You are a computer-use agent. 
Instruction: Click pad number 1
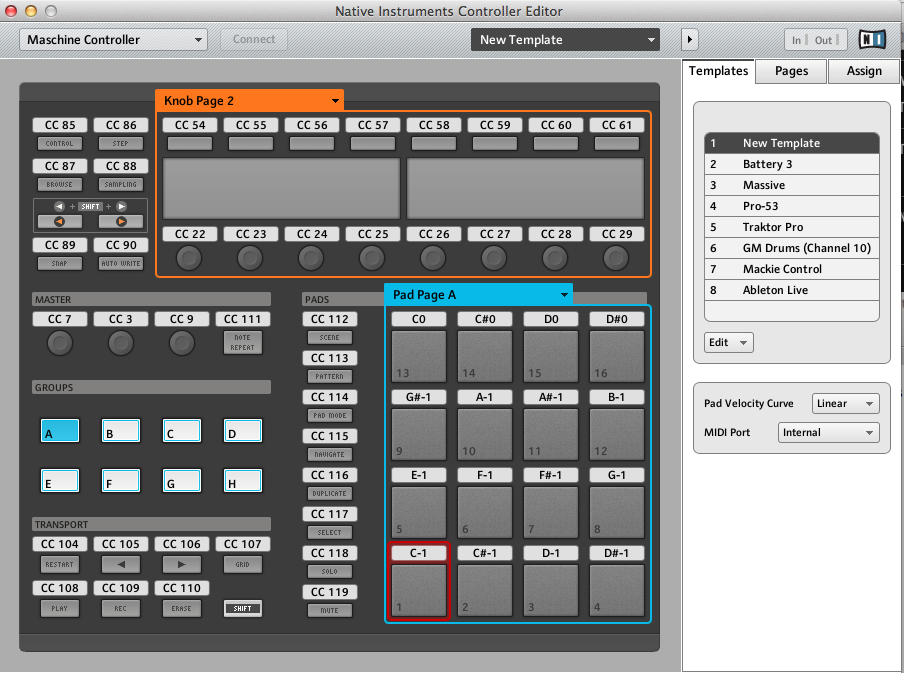point(419,591)
